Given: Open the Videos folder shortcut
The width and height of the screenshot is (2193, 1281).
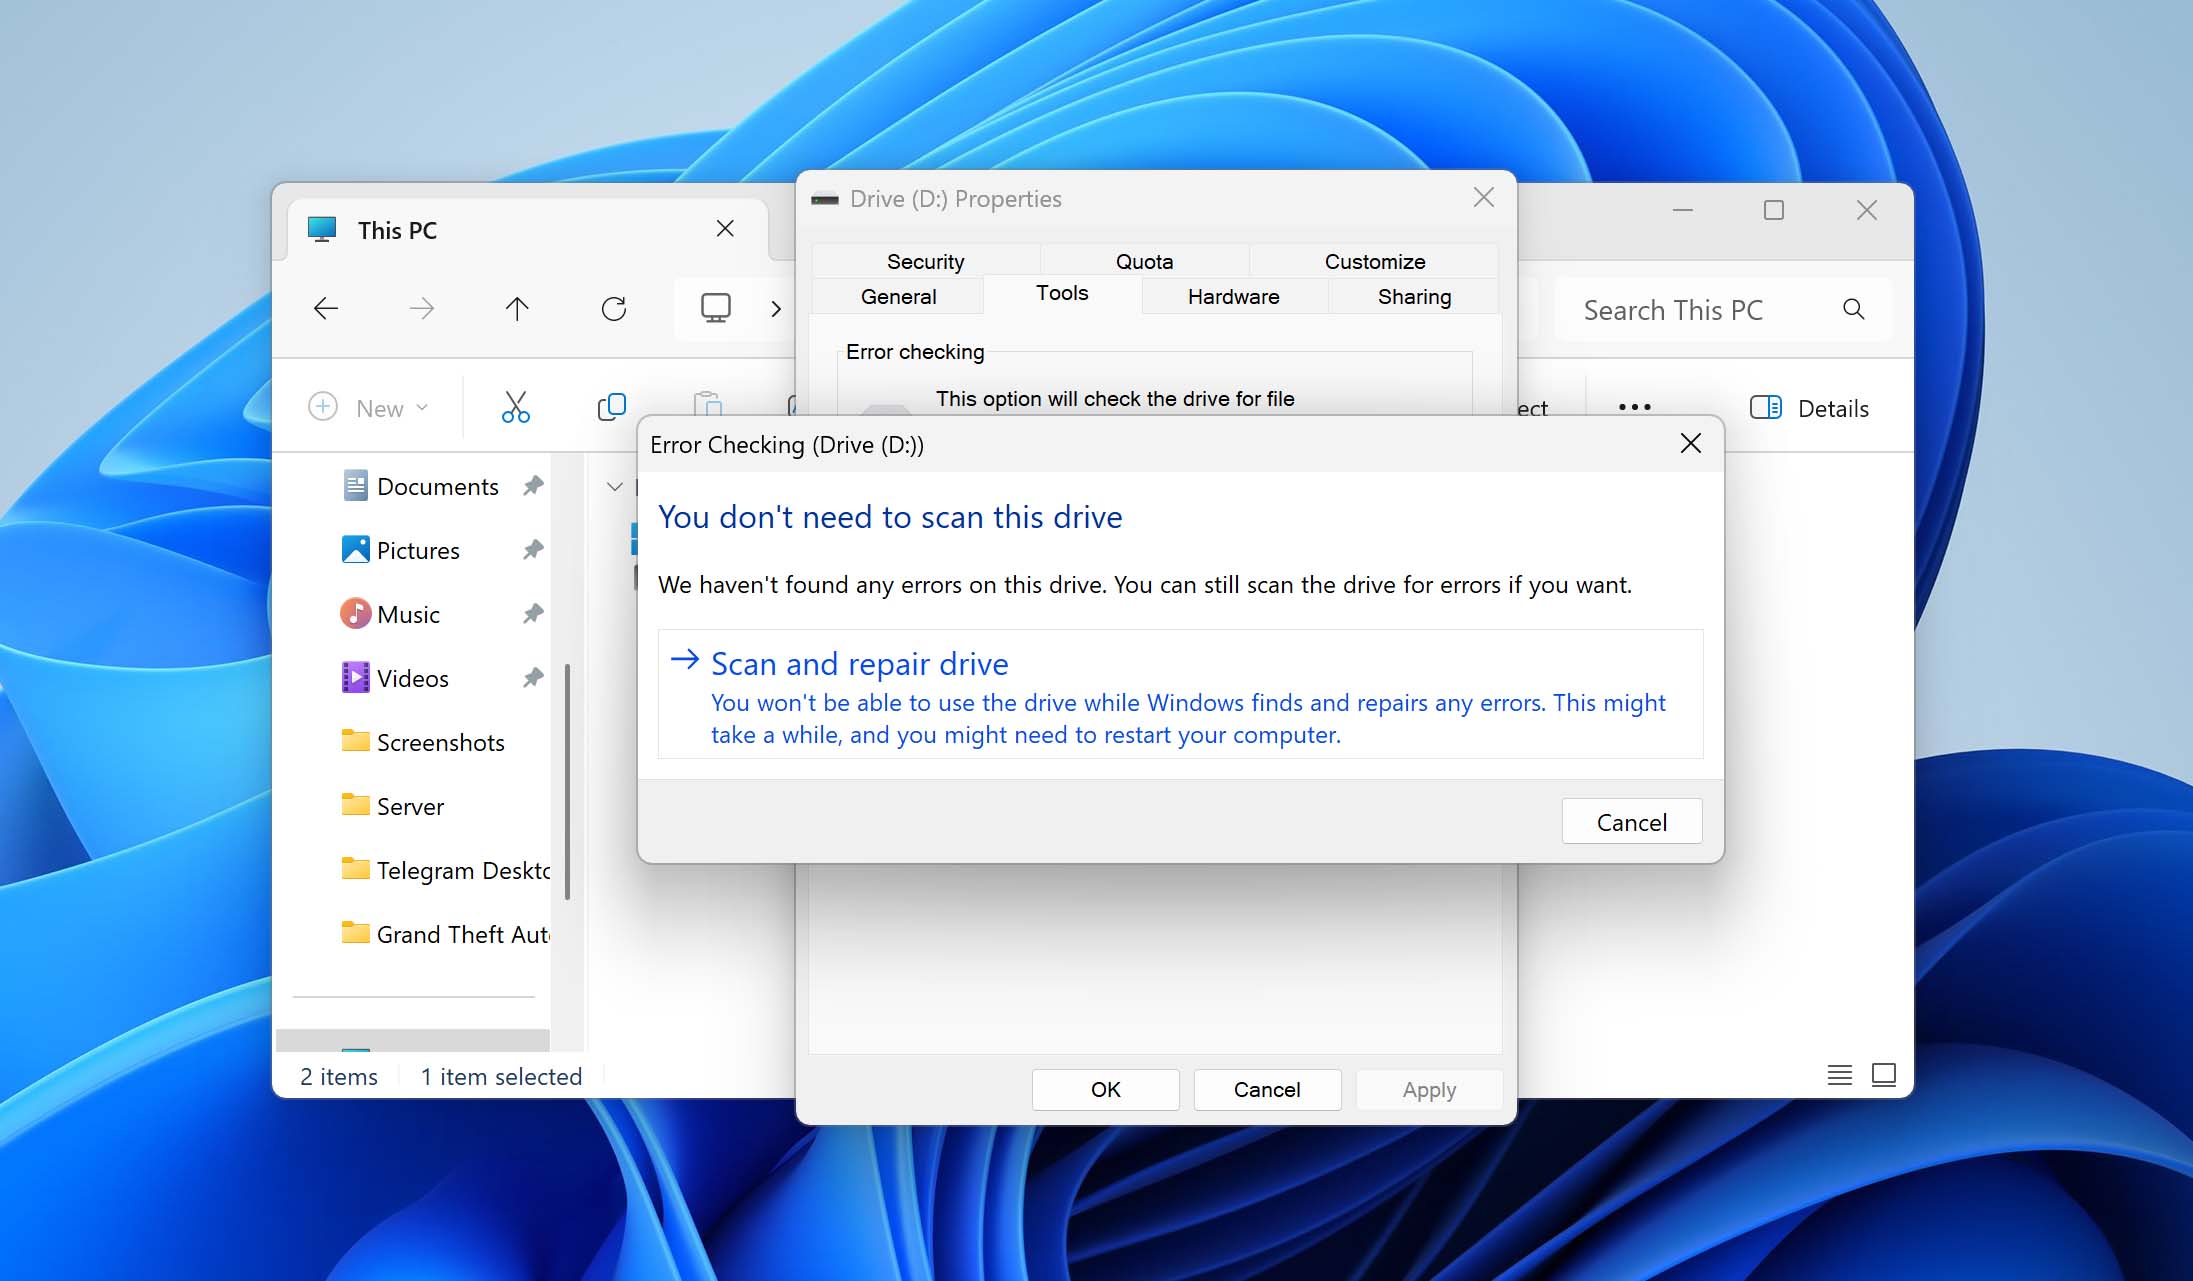Looking at the screenshot, I should 410,677.
